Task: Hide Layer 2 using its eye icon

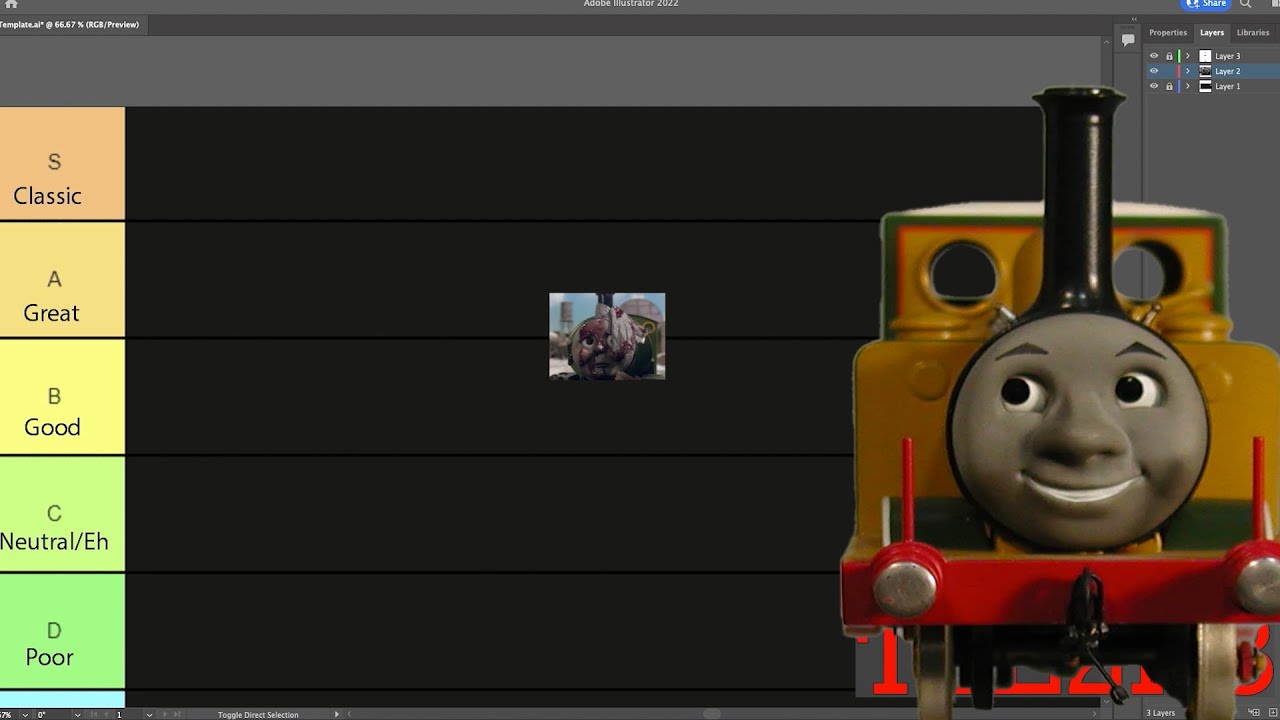Action: click(x=1154, y=71)
